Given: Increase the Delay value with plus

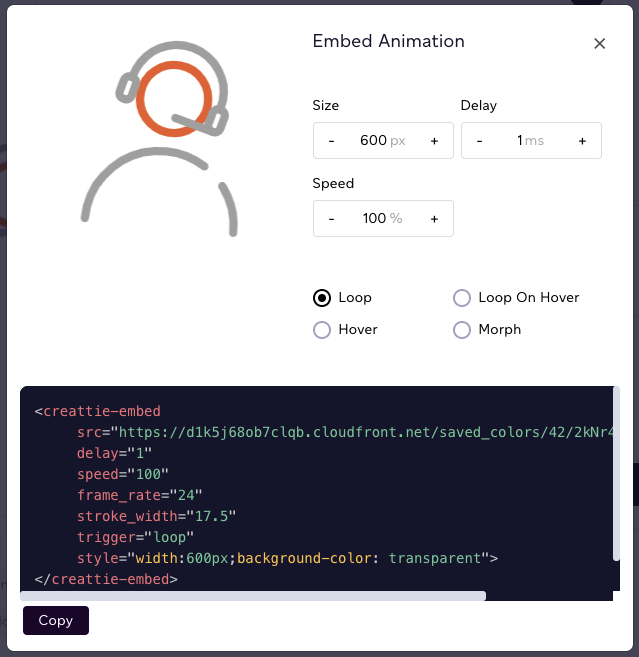Looking at the screenshot, I should [582, 141].
